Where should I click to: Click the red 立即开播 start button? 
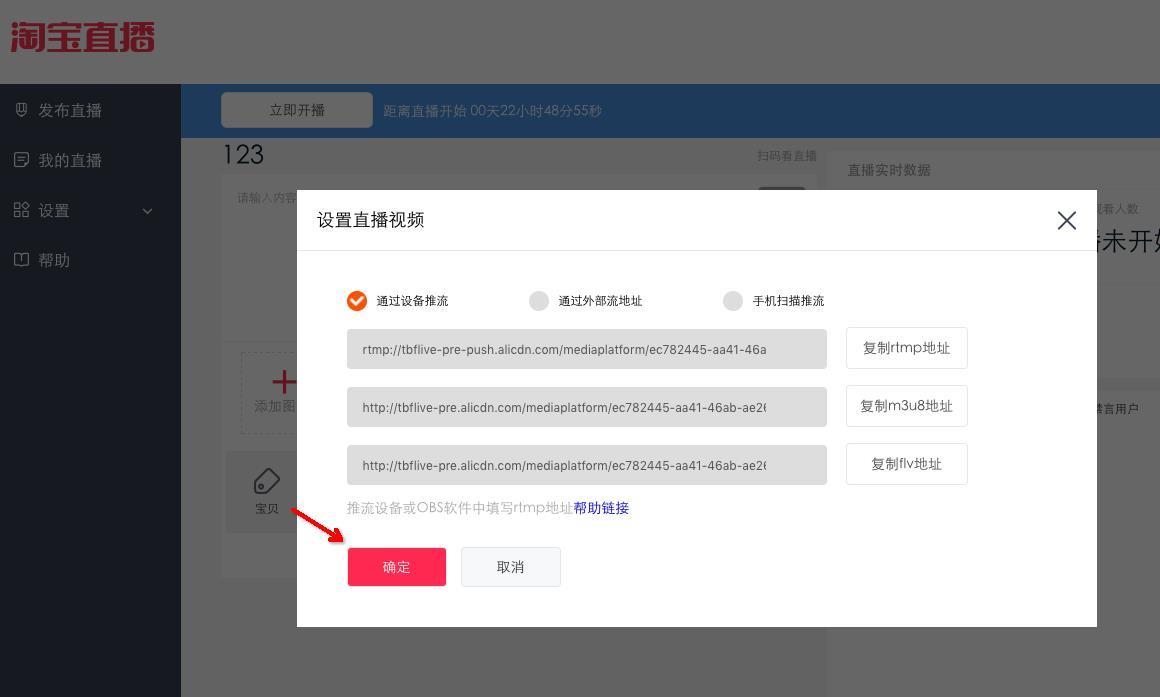(296, 110)
